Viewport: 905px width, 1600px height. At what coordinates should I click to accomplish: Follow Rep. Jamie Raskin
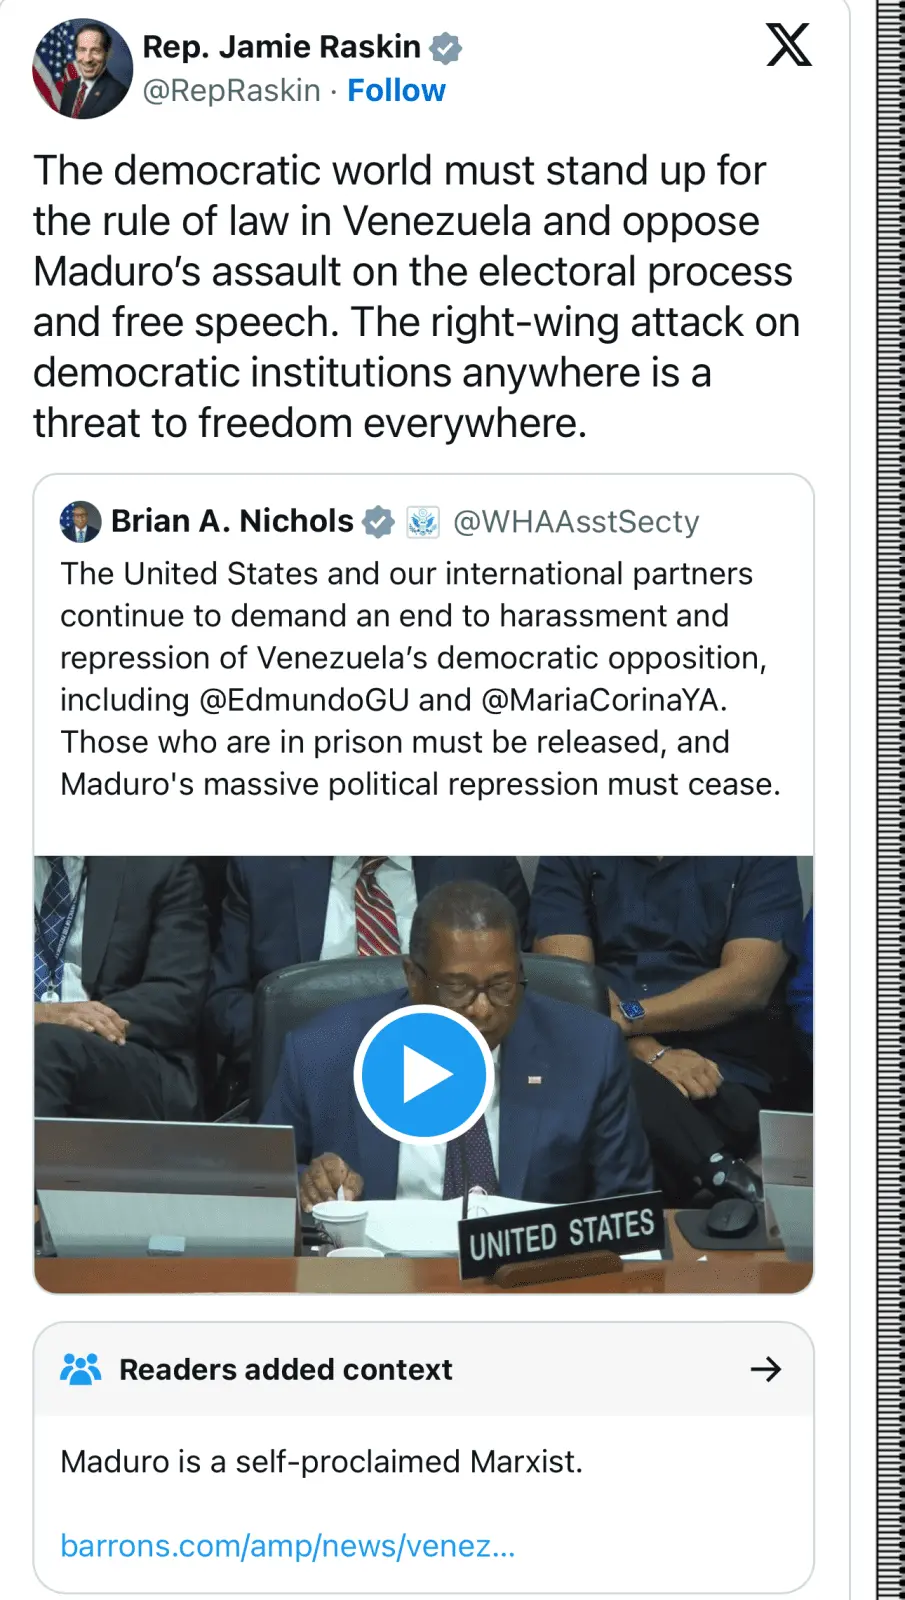tap(396, 91)
